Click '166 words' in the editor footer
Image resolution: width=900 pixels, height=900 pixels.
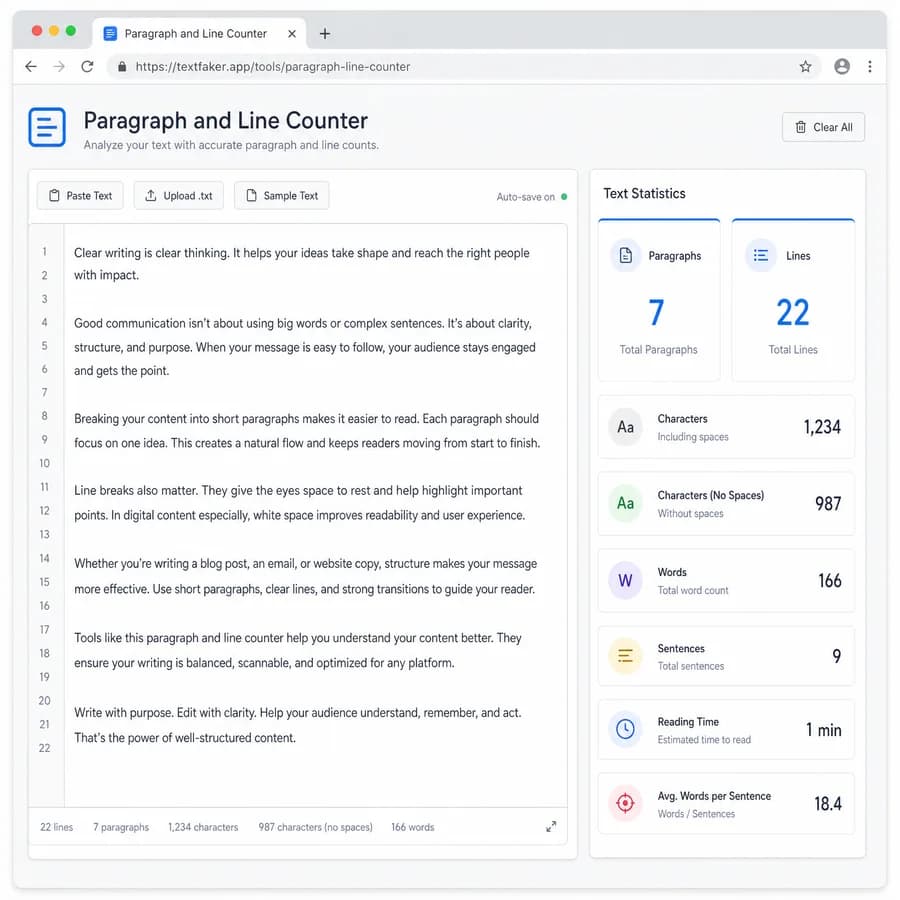click(413, 827)
